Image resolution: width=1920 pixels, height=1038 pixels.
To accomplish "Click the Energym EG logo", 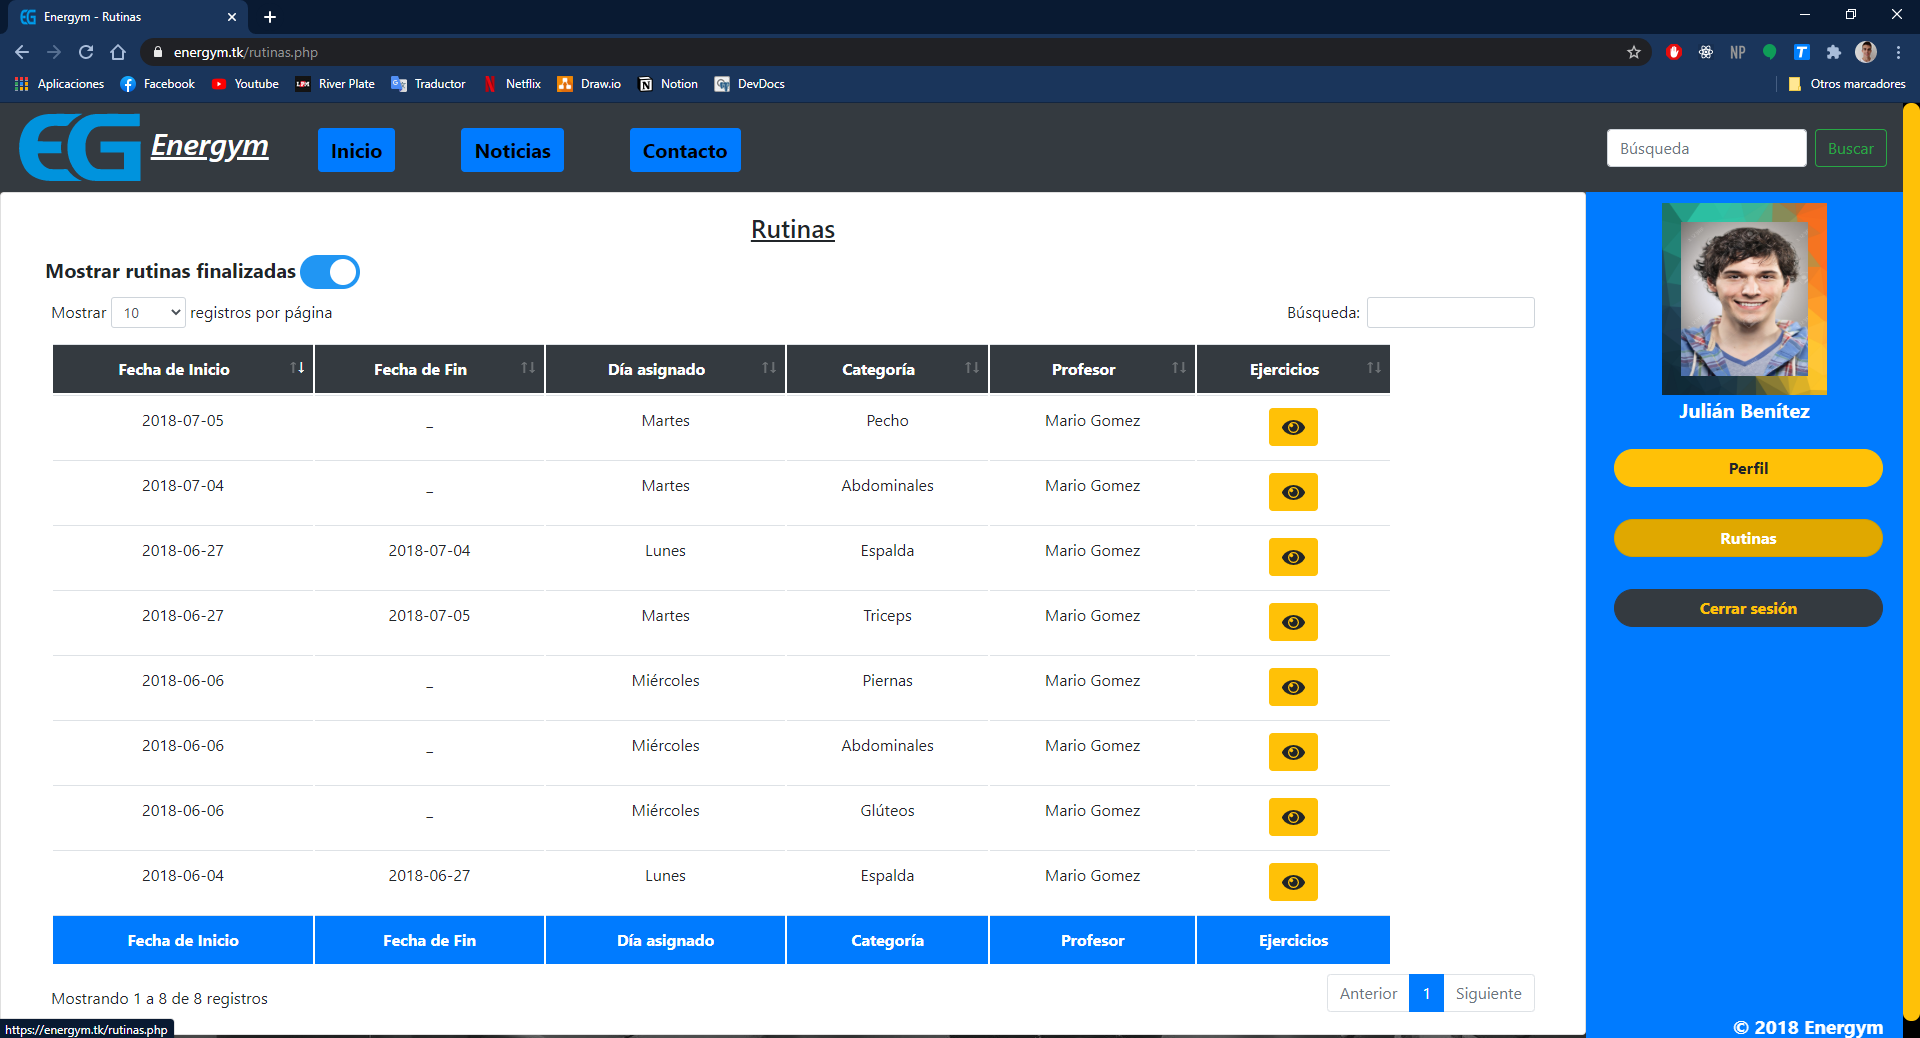I will [80, 148].
